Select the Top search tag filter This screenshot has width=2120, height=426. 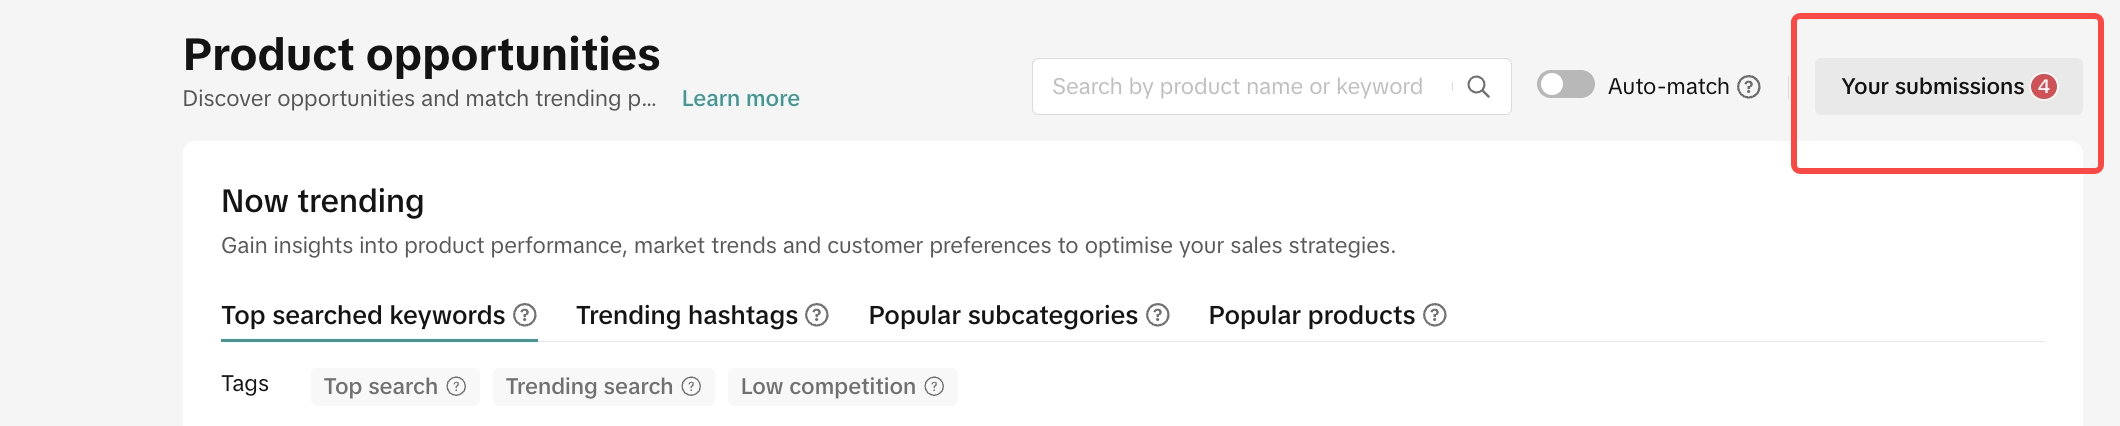[381, 387]
